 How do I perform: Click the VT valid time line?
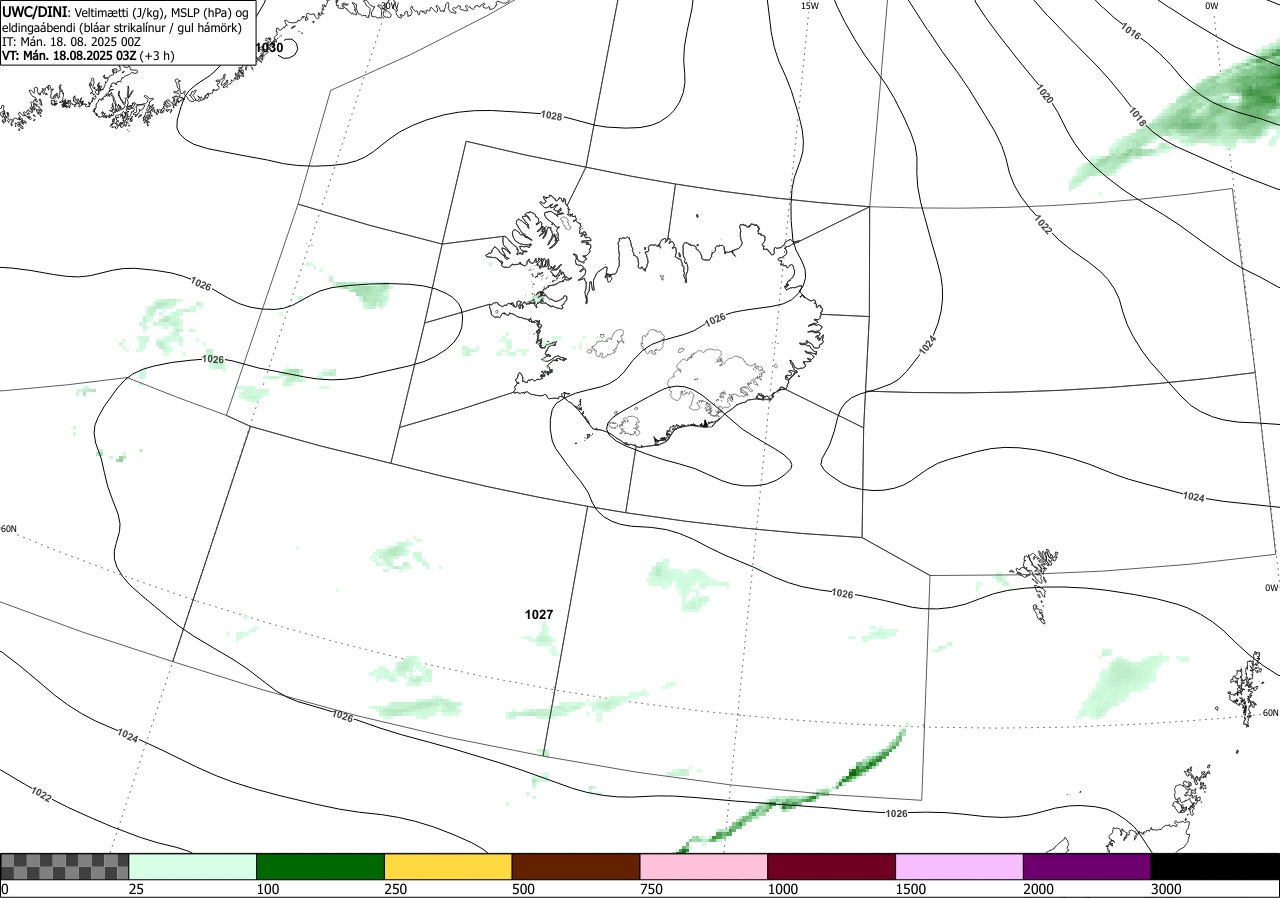[88, 56]
